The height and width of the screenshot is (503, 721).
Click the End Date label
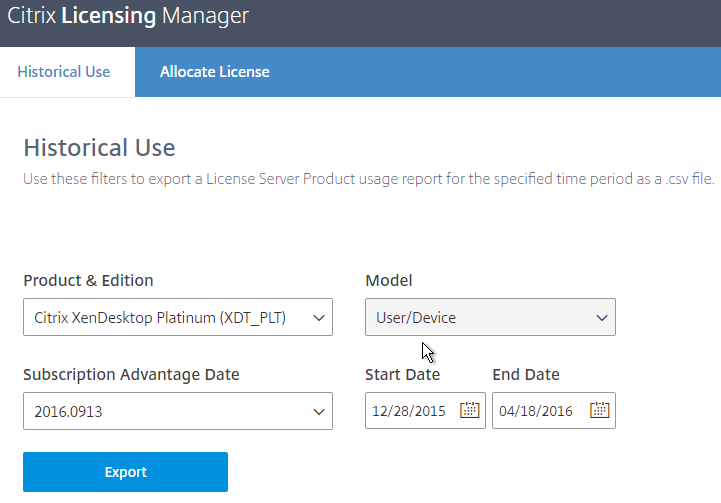(x=526, y=375)
